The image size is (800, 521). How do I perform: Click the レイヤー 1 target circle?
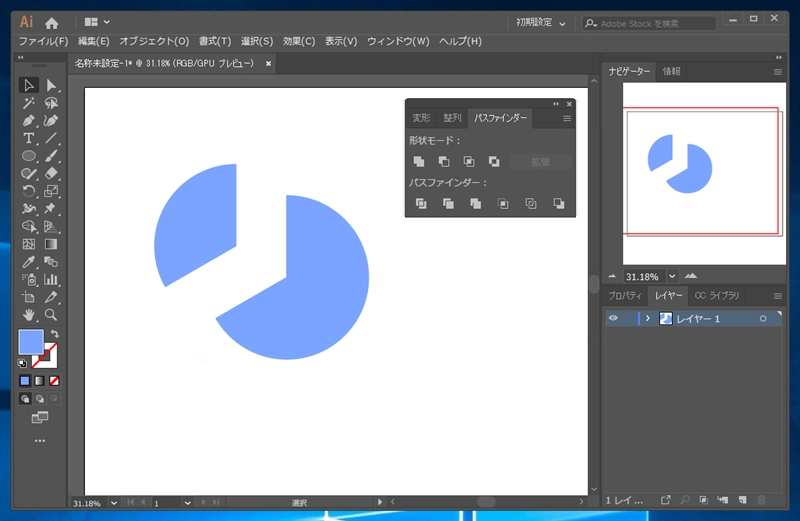(x=763, y=318)
